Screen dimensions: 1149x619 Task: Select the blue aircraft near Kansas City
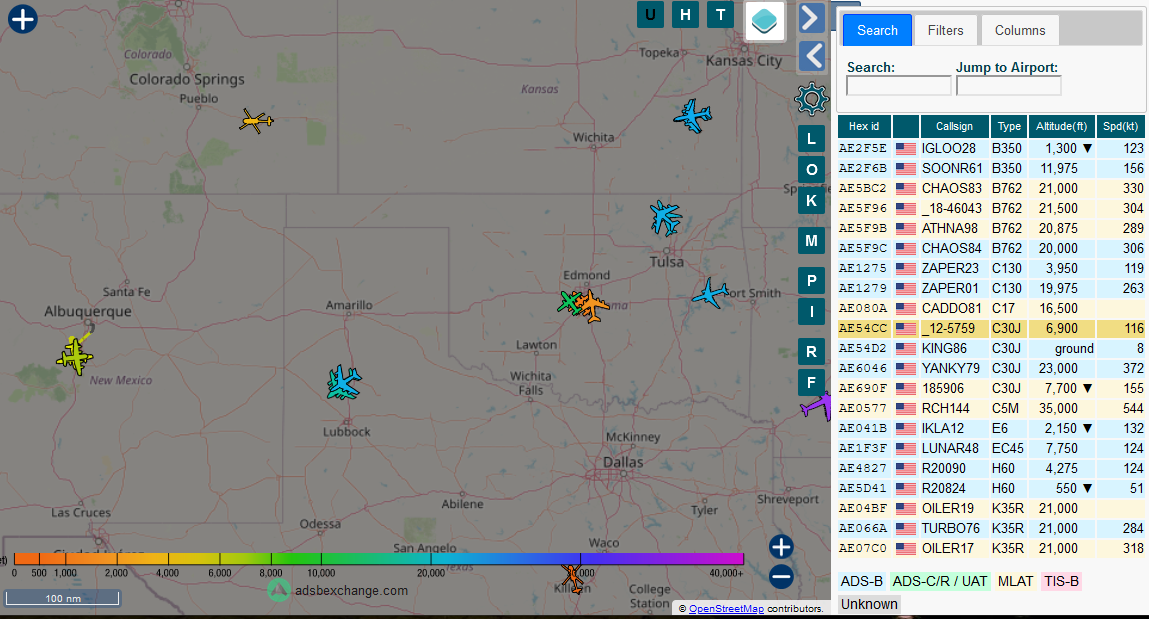point(692,116)
